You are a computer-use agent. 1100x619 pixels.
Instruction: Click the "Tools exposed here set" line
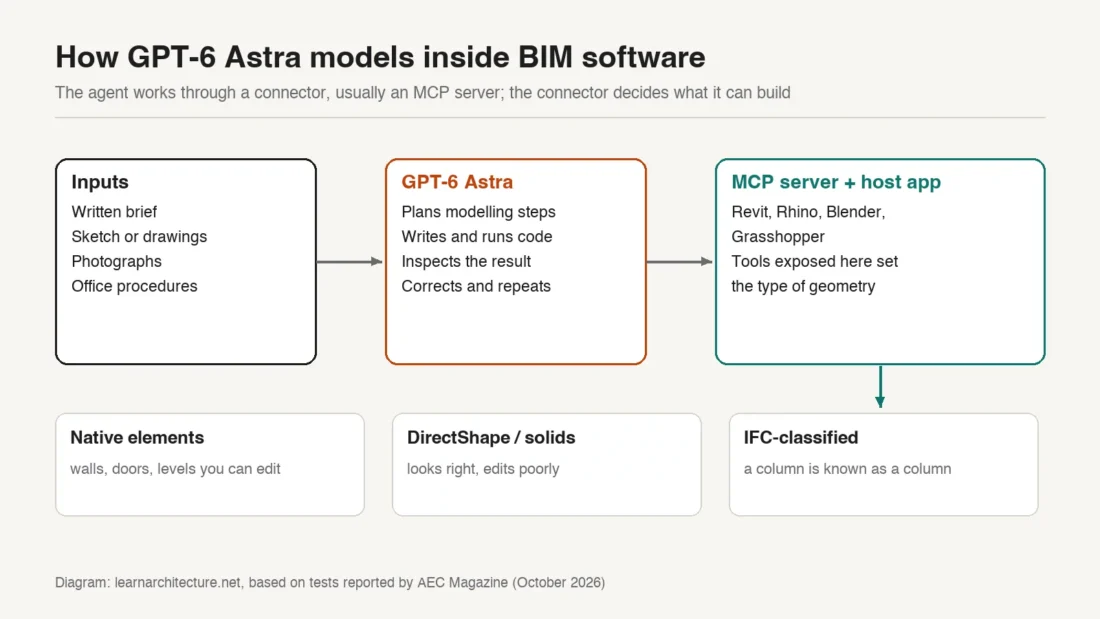(x=814, y=262)
